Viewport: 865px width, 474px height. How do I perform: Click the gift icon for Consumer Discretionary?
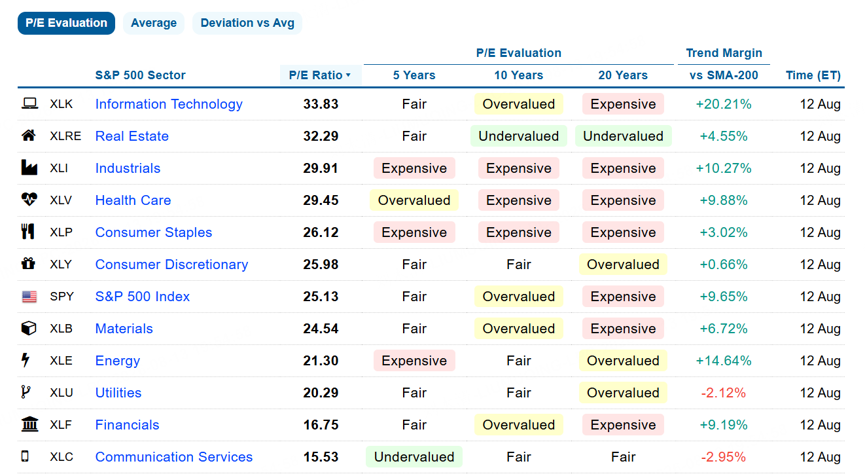tap(28, 264)
